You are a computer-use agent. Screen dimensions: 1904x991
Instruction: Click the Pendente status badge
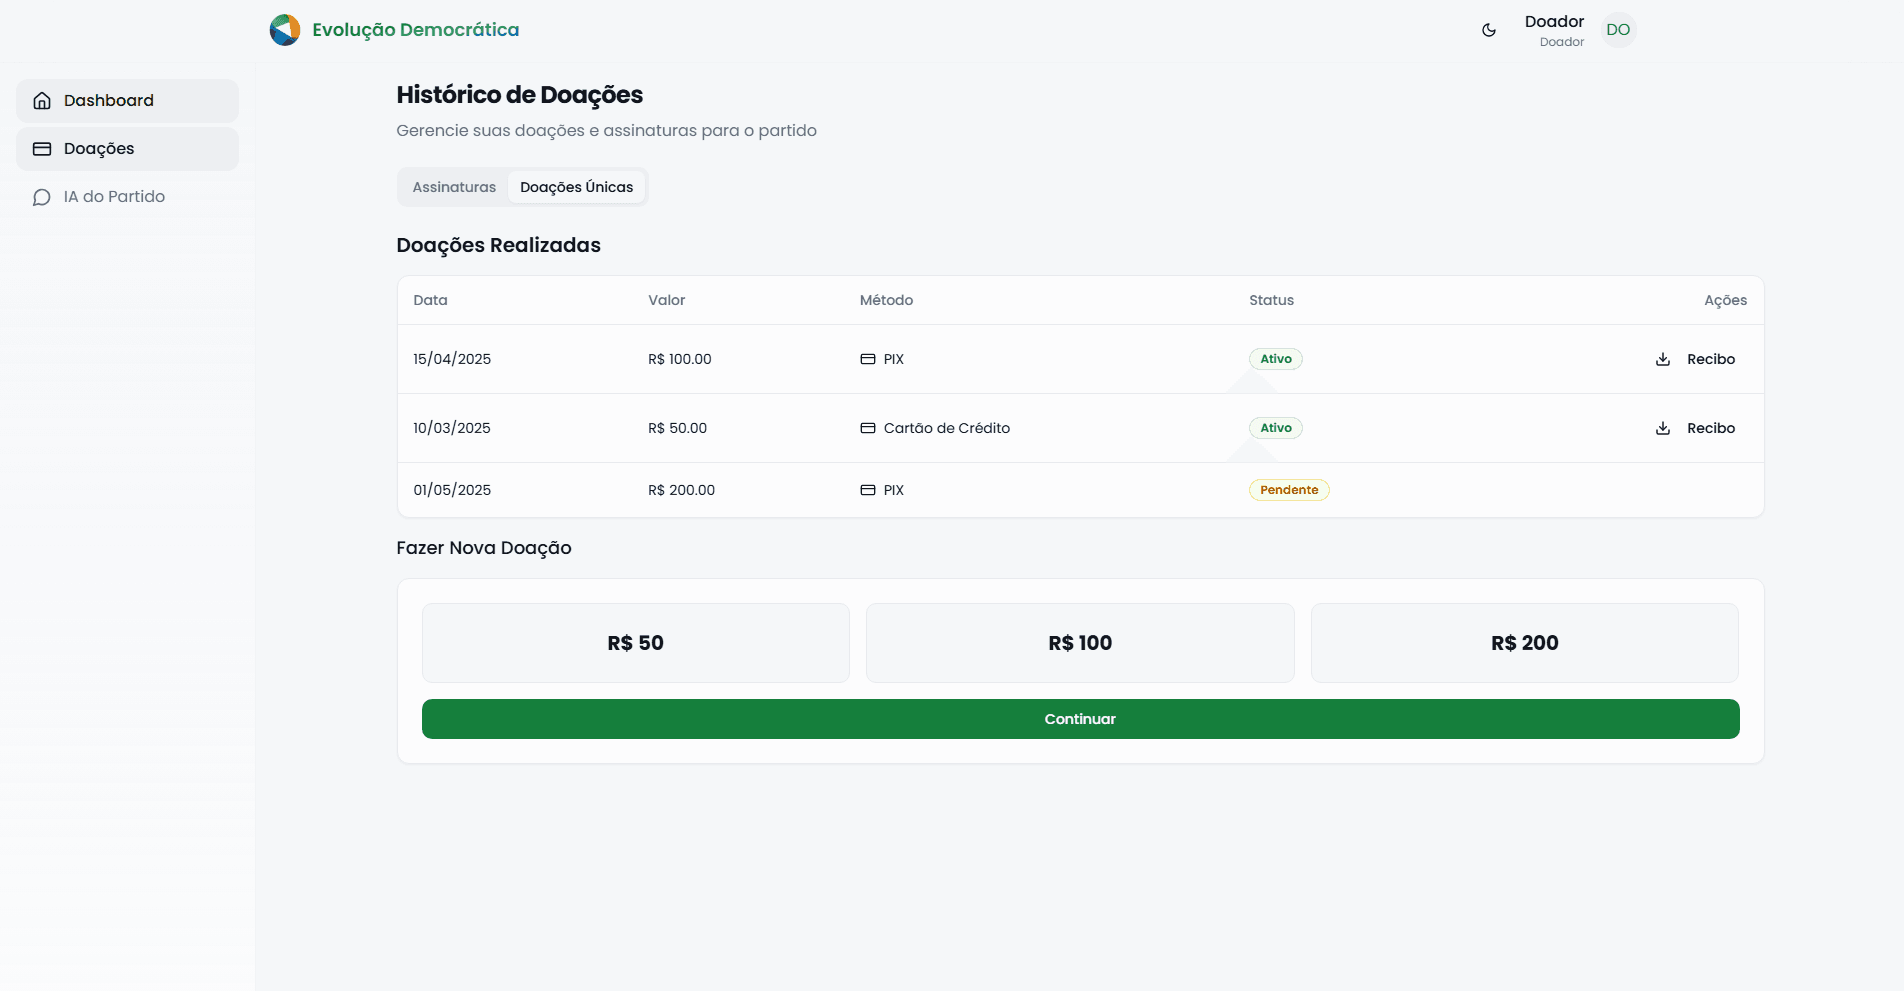[x=1288, y=490]
